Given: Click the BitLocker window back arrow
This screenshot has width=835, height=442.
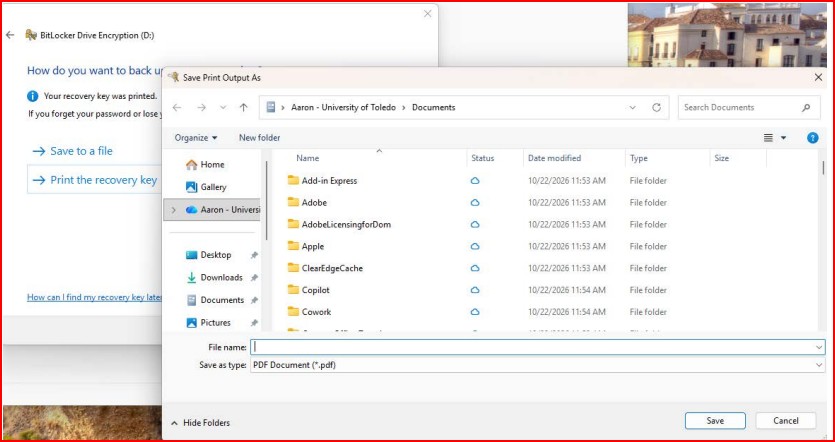Looking at the screenshot, I should pyautogui.click(x=10, y=35).
